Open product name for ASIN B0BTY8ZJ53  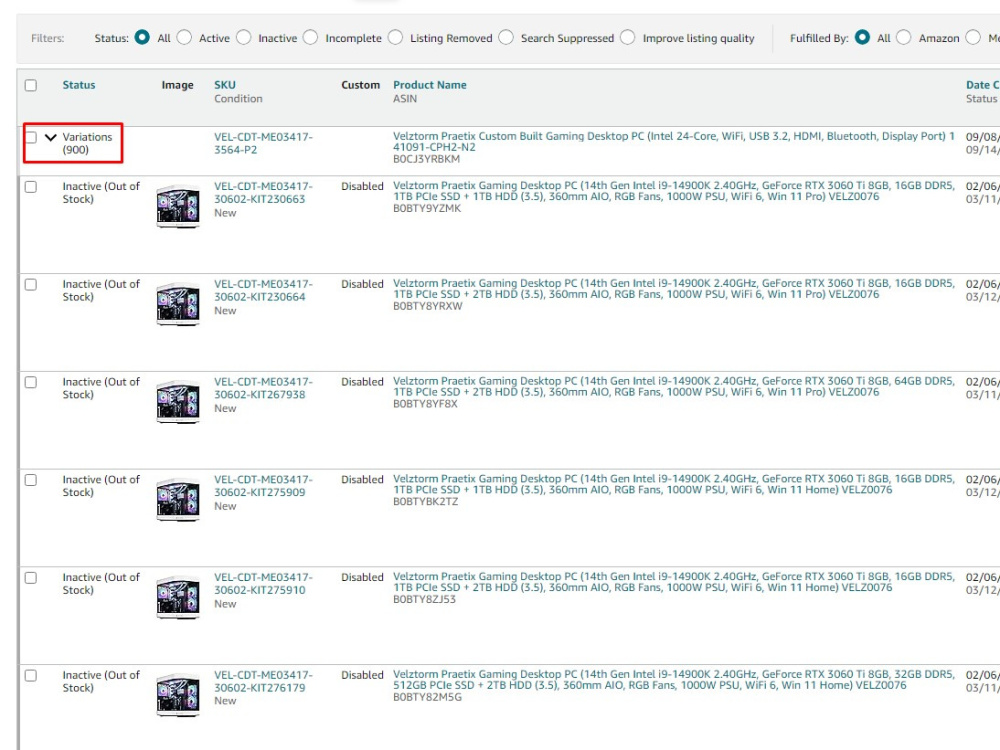pos(673,582)
